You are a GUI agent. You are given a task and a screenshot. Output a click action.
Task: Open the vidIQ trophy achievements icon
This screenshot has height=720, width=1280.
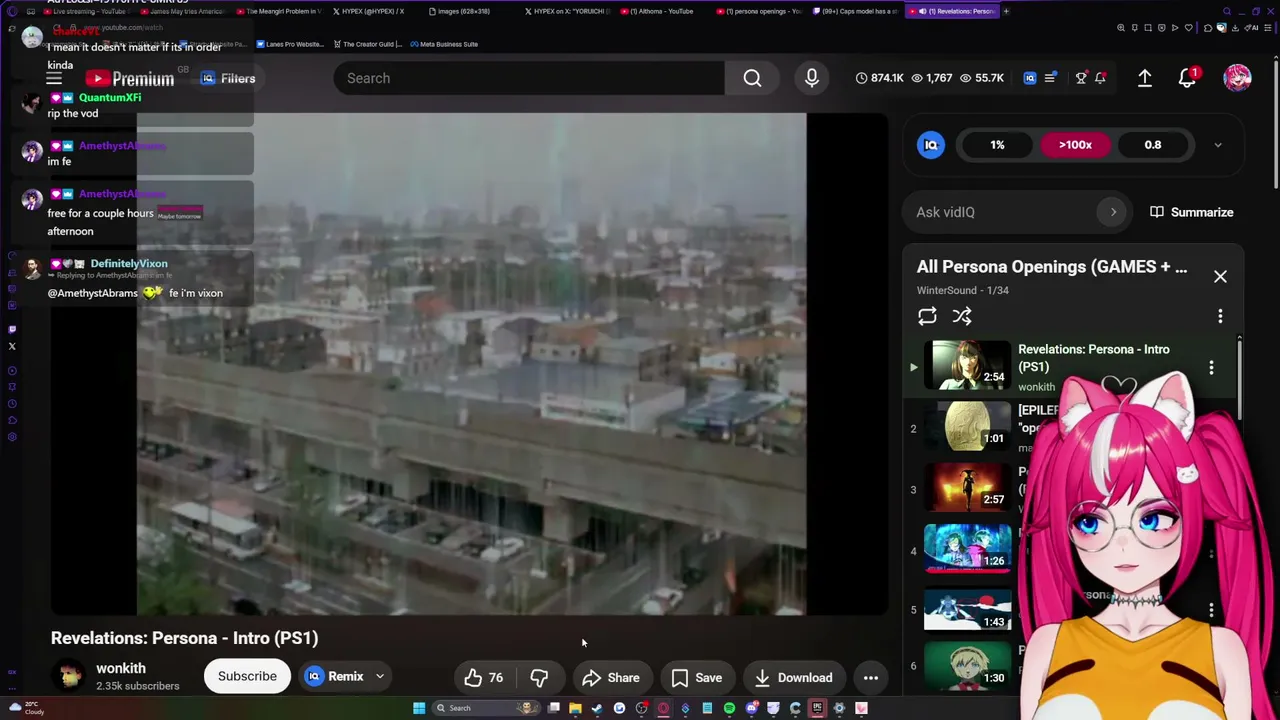pos(1081,78)
